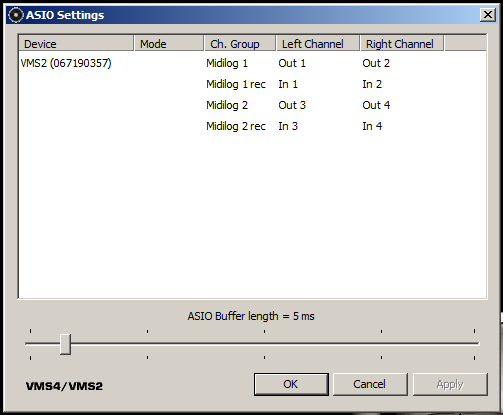This screenshot has width=503, height=415.
Task: Select the Midilog 2 rec entry
Action: tap(236, 126)
